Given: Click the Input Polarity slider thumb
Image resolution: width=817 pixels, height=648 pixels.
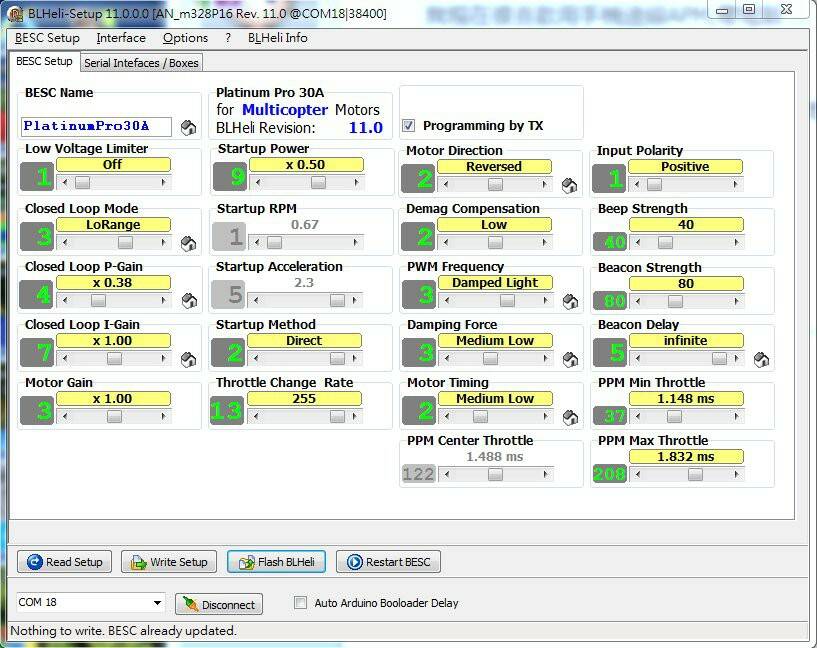Looking at the screenshot, I should (x=654, y=184).
